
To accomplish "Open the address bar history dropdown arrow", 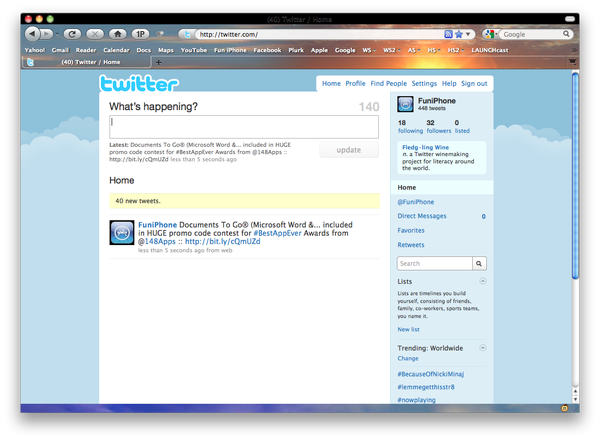I will click(468, 34).
